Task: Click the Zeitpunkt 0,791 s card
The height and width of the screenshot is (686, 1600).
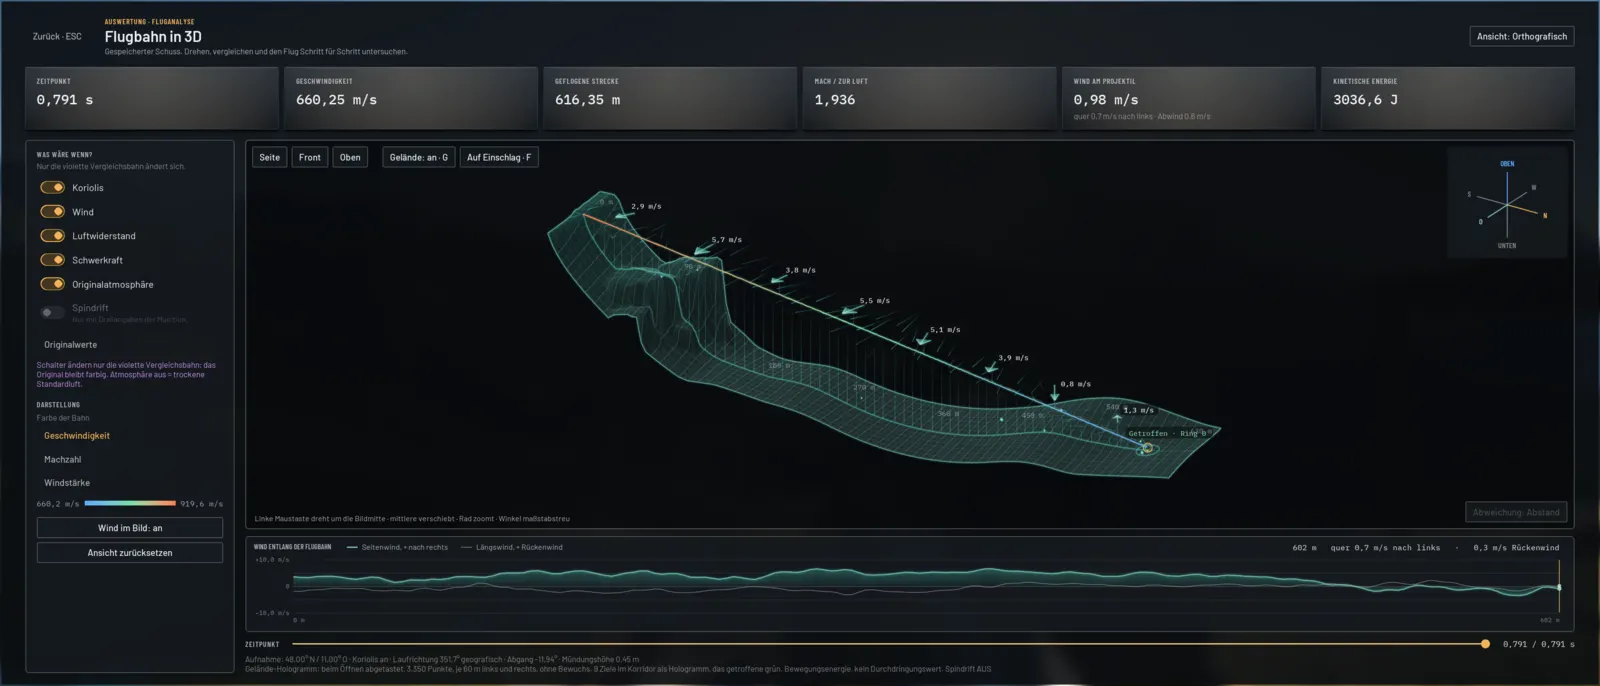Action: [152, 98]
